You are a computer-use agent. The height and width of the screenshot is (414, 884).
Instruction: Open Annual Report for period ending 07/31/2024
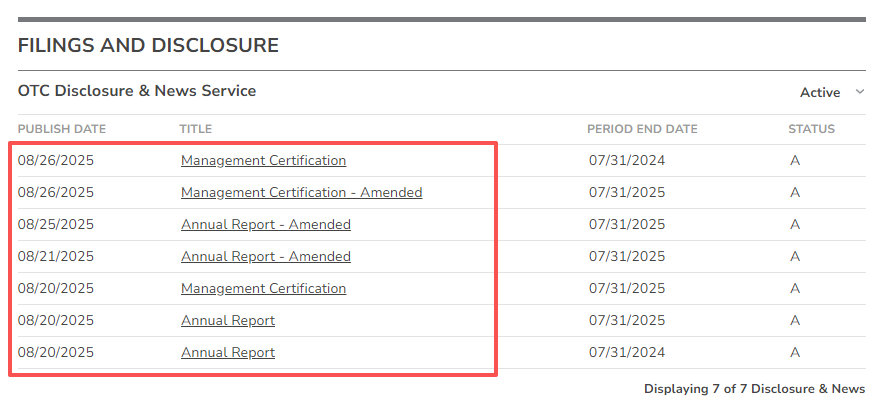click(x=228, y=352)
